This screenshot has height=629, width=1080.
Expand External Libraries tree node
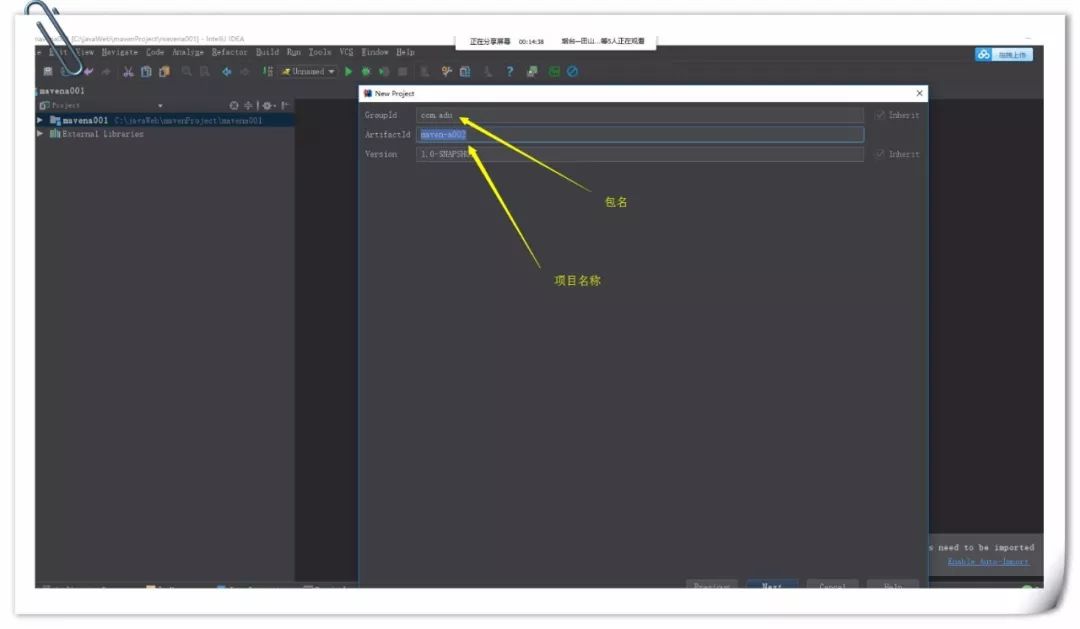click(x=40, y=134)
